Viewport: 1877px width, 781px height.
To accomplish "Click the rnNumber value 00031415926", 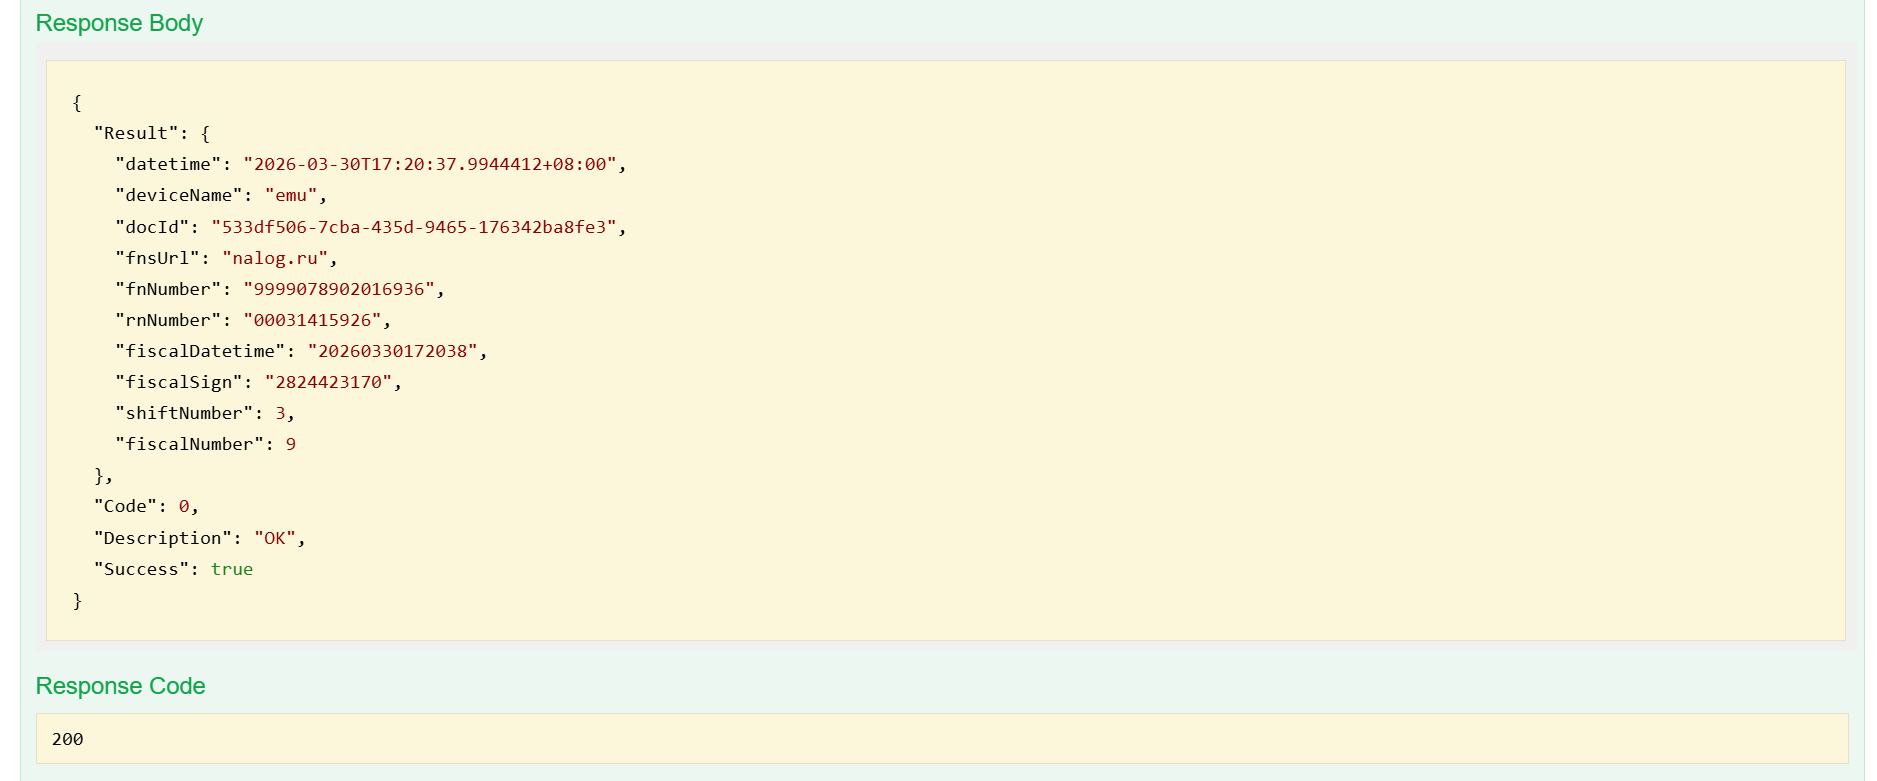I will coord(312,320).
